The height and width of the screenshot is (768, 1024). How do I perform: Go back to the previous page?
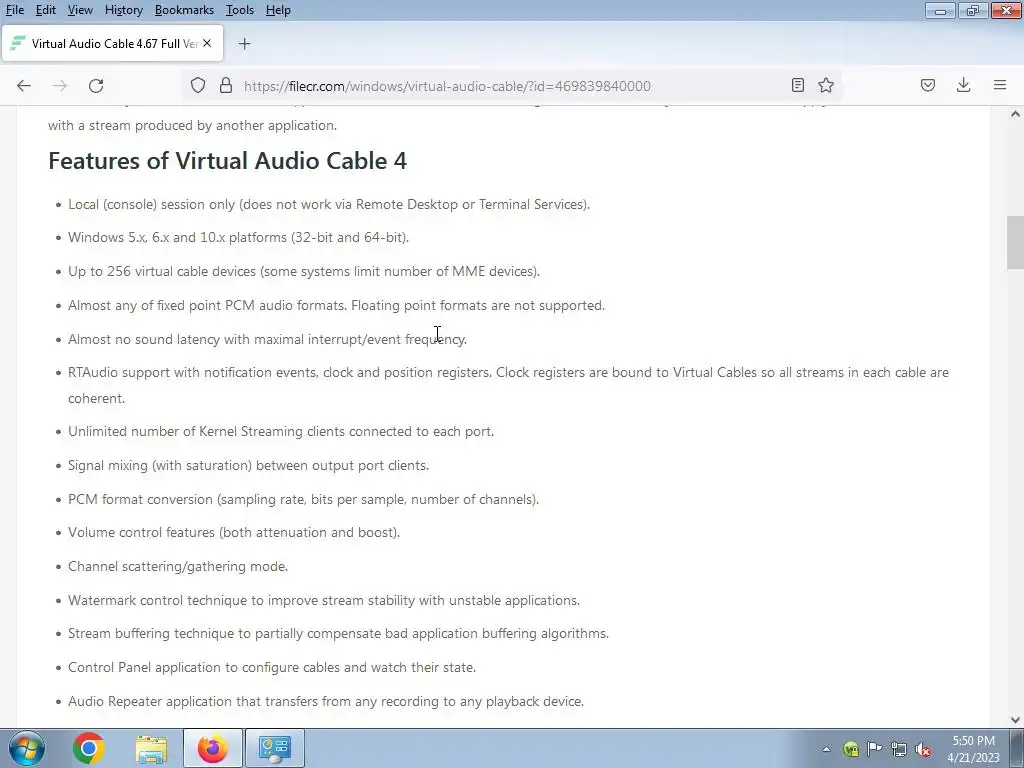click(24, 86)
